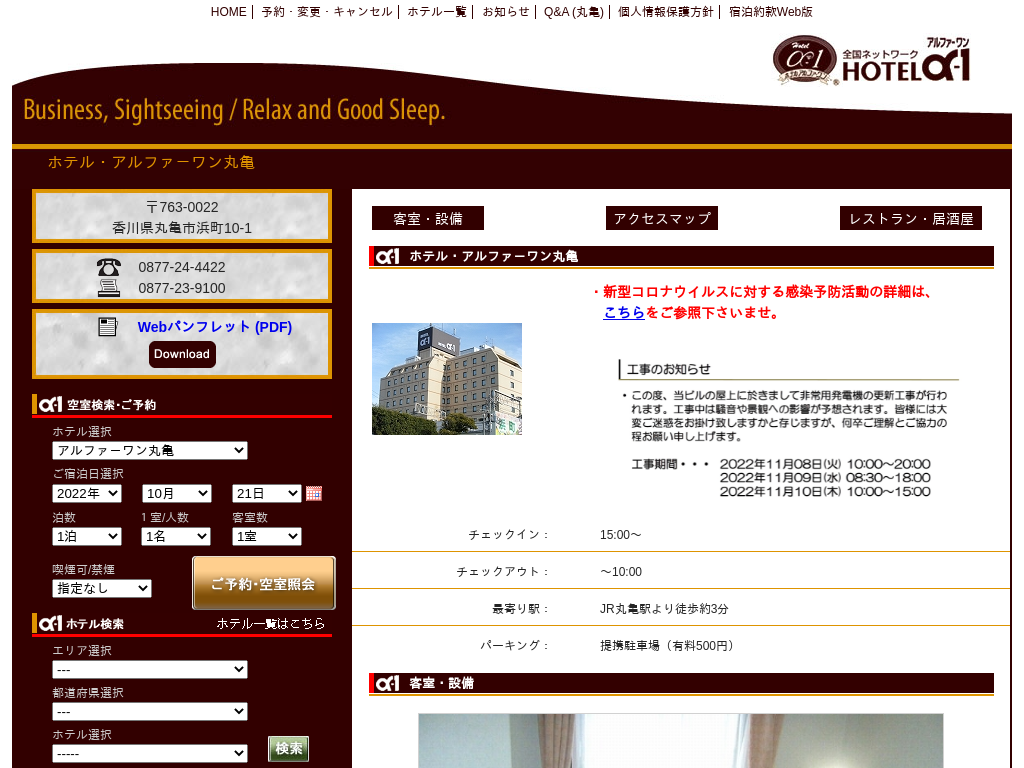Viewport: 1024px width, 768px height.
Task: Click the α-1 icon beside ホテル検索 heading
Action: [50, 624]
